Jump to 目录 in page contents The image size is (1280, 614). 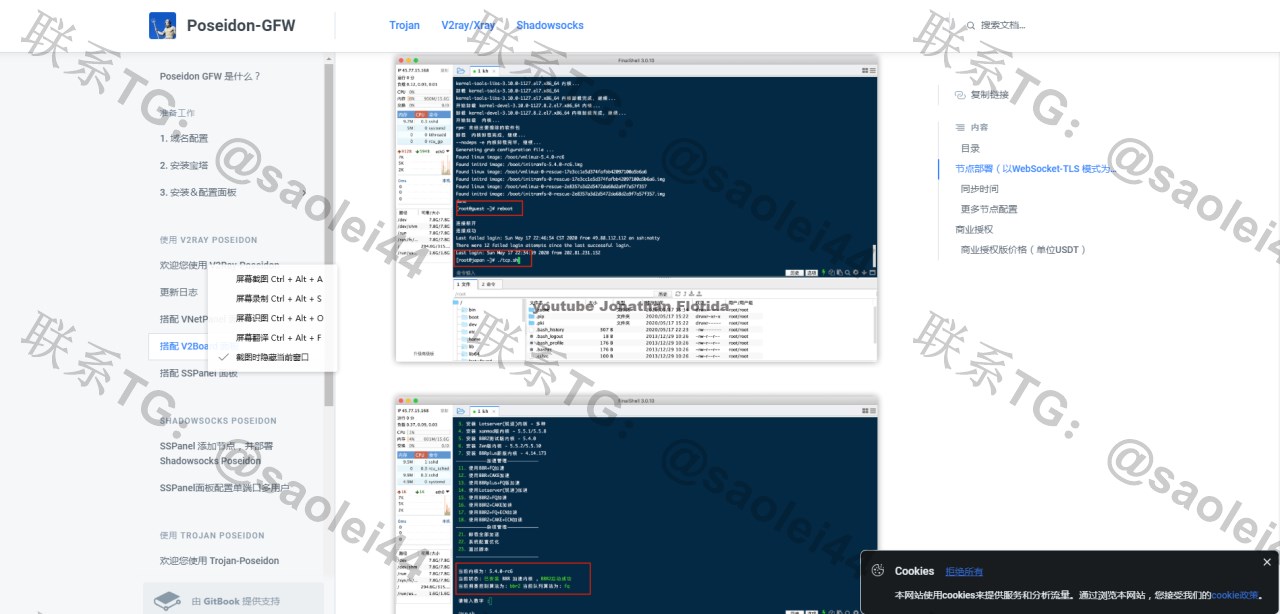(x=970, y=148)
